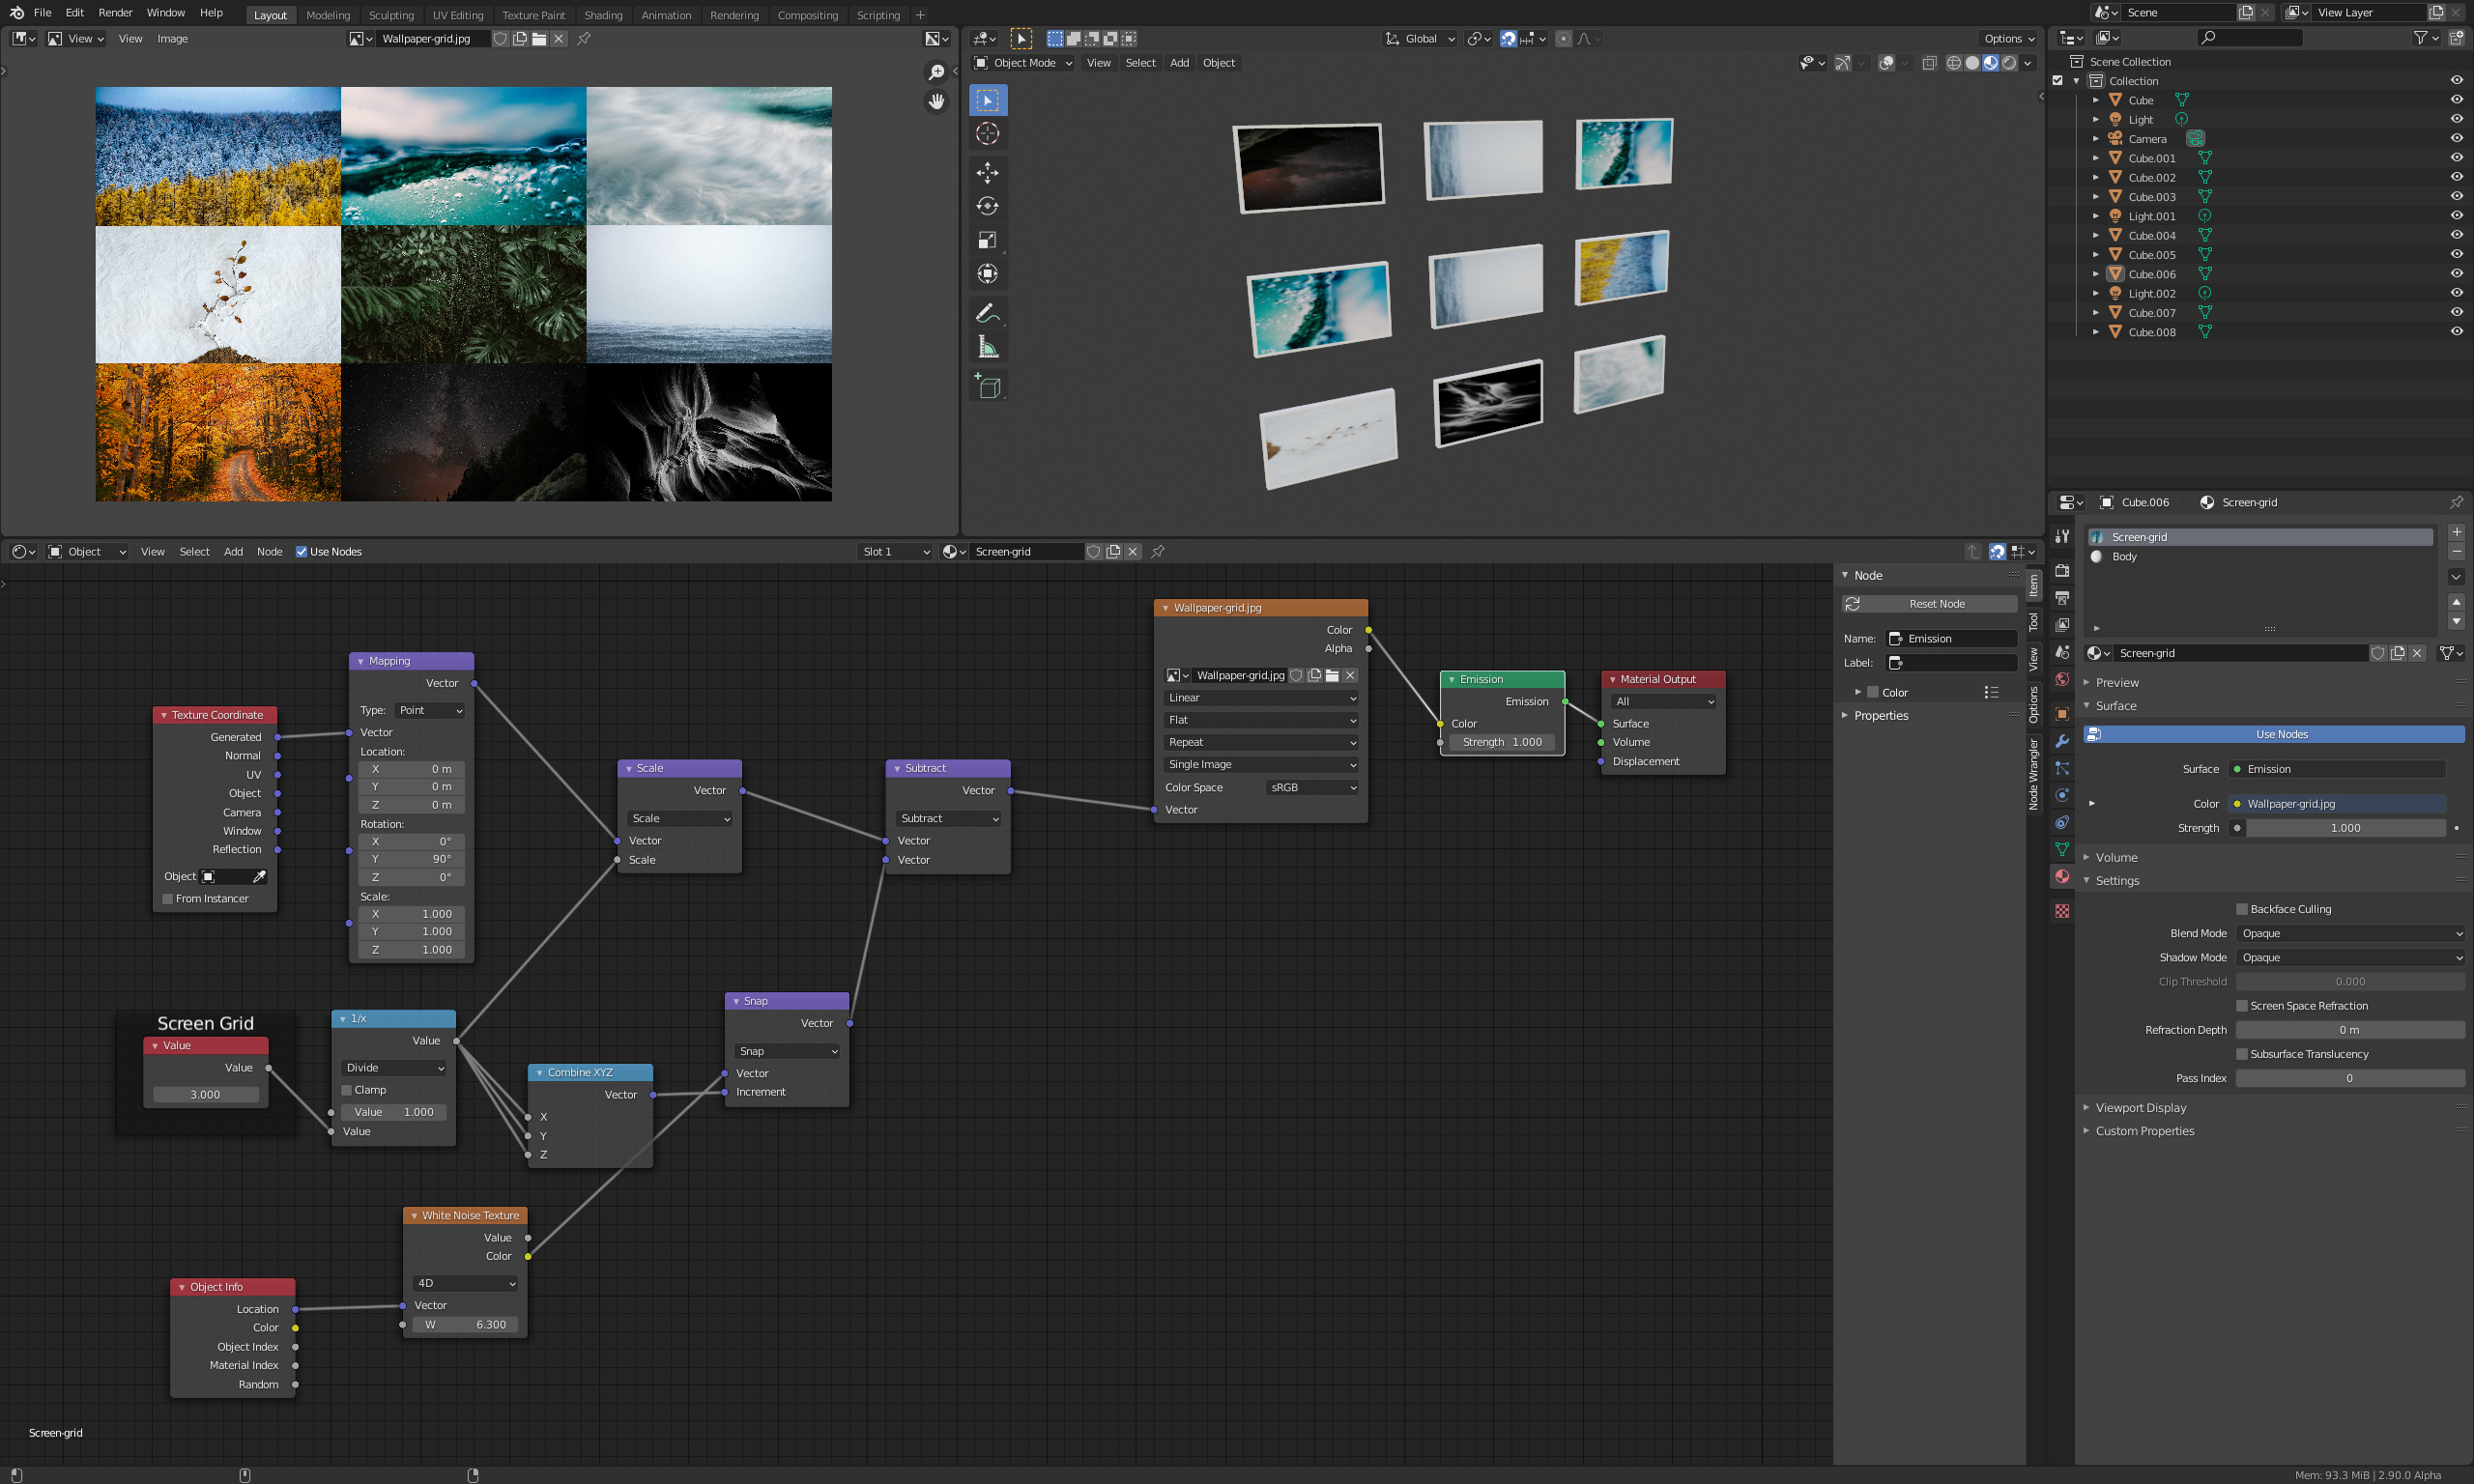
Task: Select the Cursor tool in viewport toolbar
Action: point(987,134)
